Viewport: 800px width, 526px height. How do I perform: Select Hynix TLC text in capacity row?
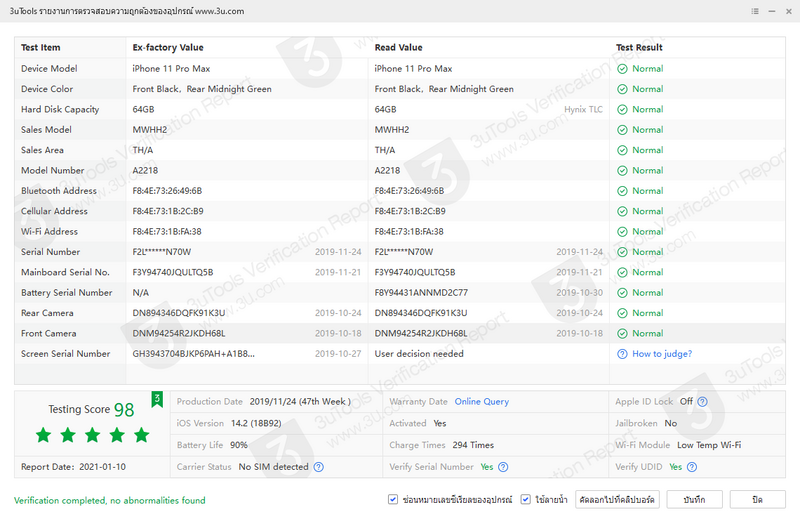(583, 110)
